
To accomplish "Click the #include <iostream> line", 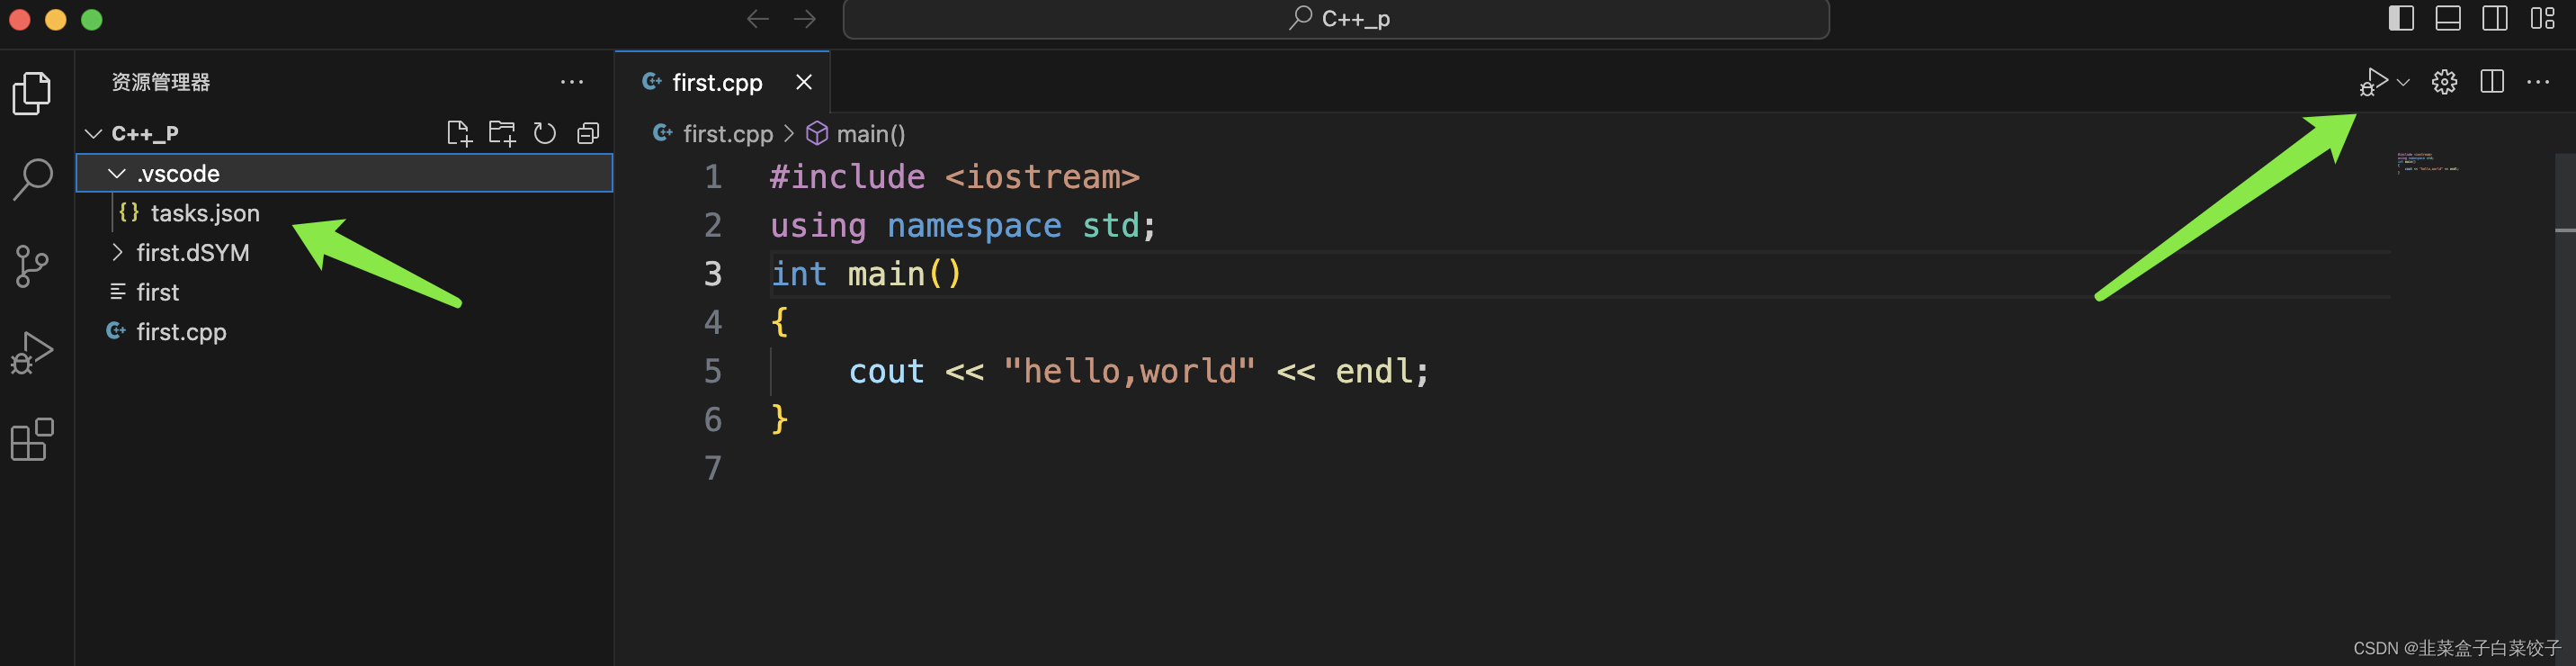I will [954, 177].
